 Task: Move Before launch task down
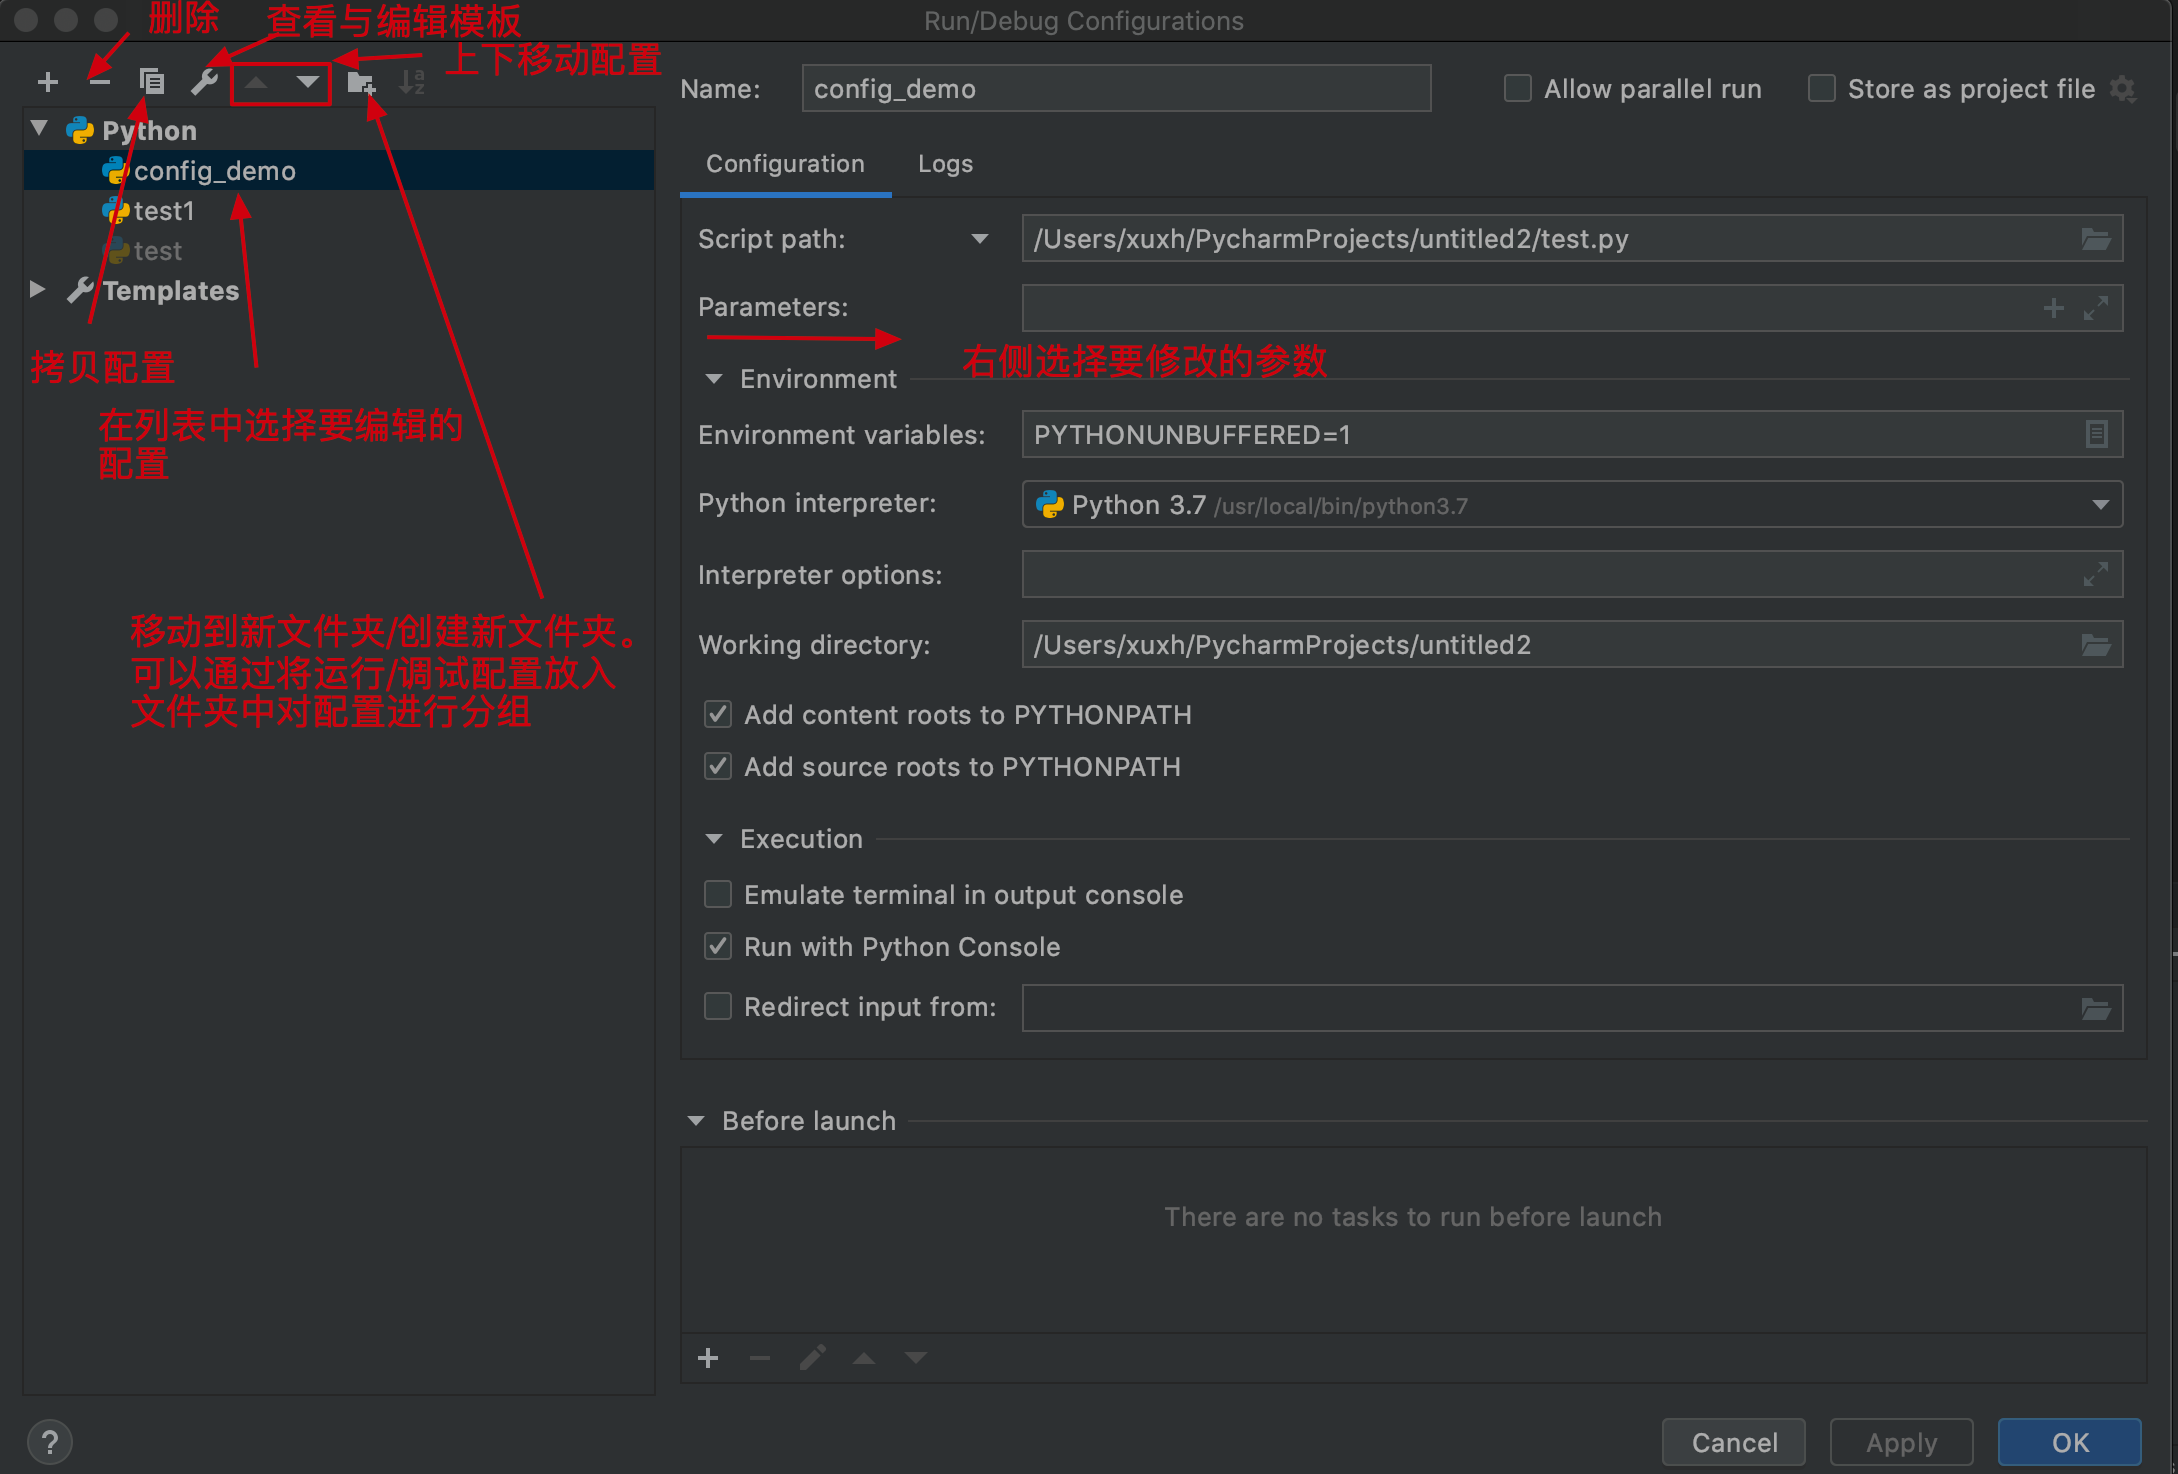916,1358
